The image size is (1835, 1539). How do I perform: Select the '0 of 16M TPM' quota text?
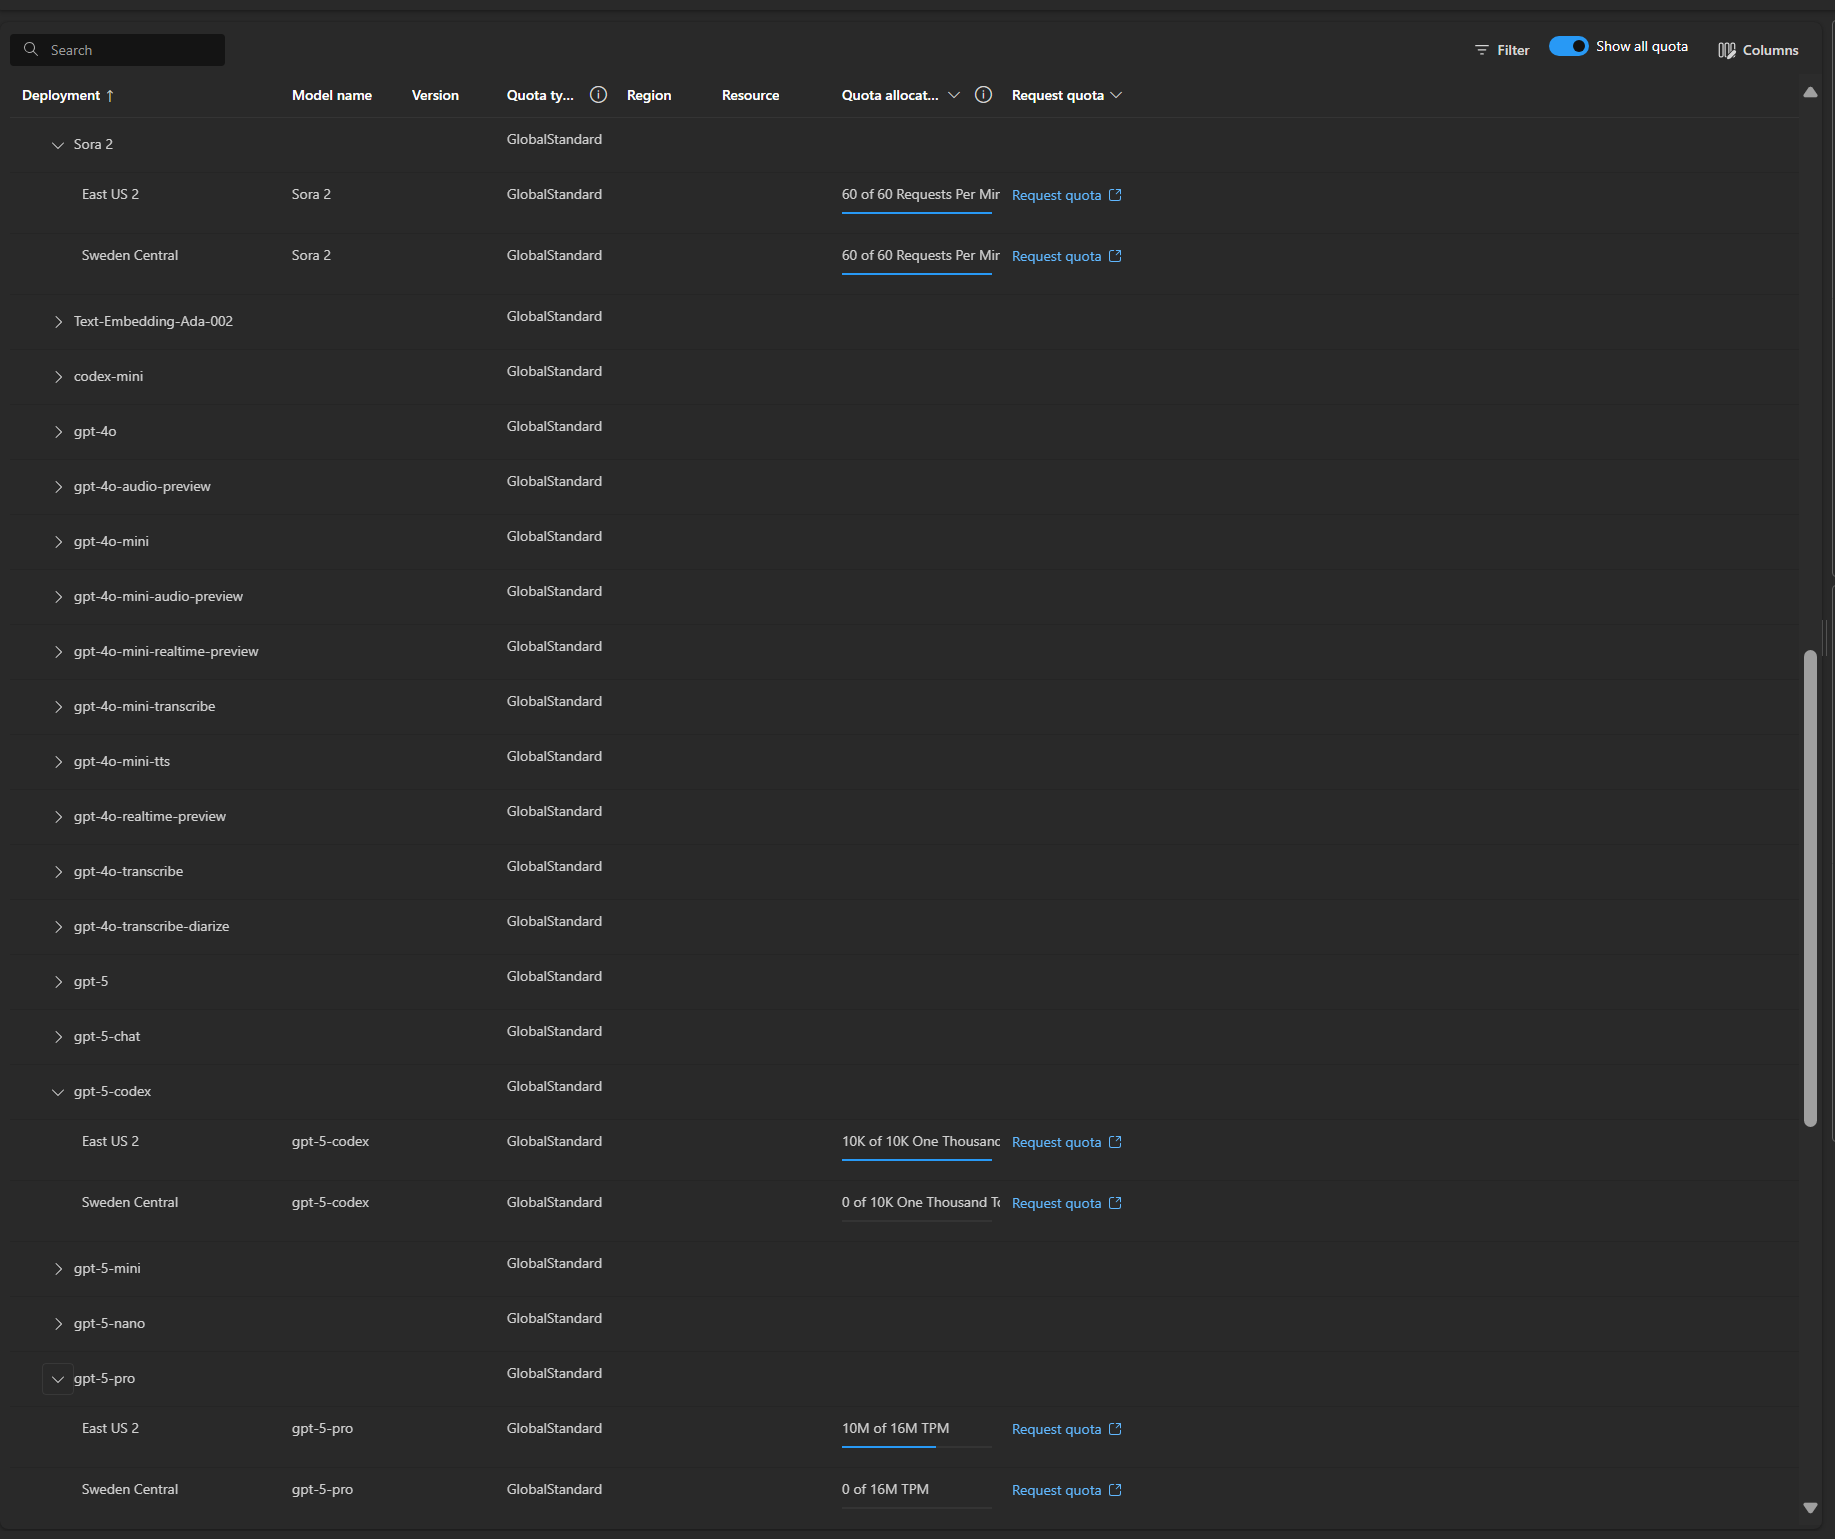coord(885,1489)
